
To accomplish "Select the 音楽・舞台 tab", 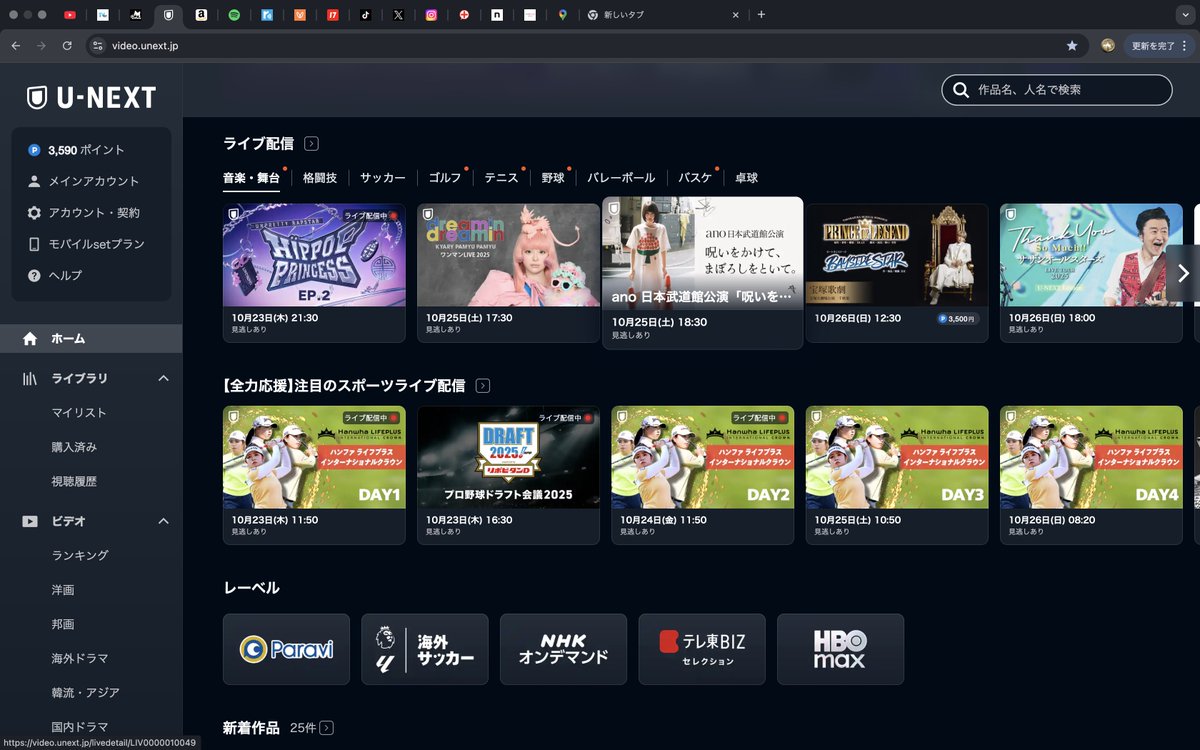I will [251, 178].
